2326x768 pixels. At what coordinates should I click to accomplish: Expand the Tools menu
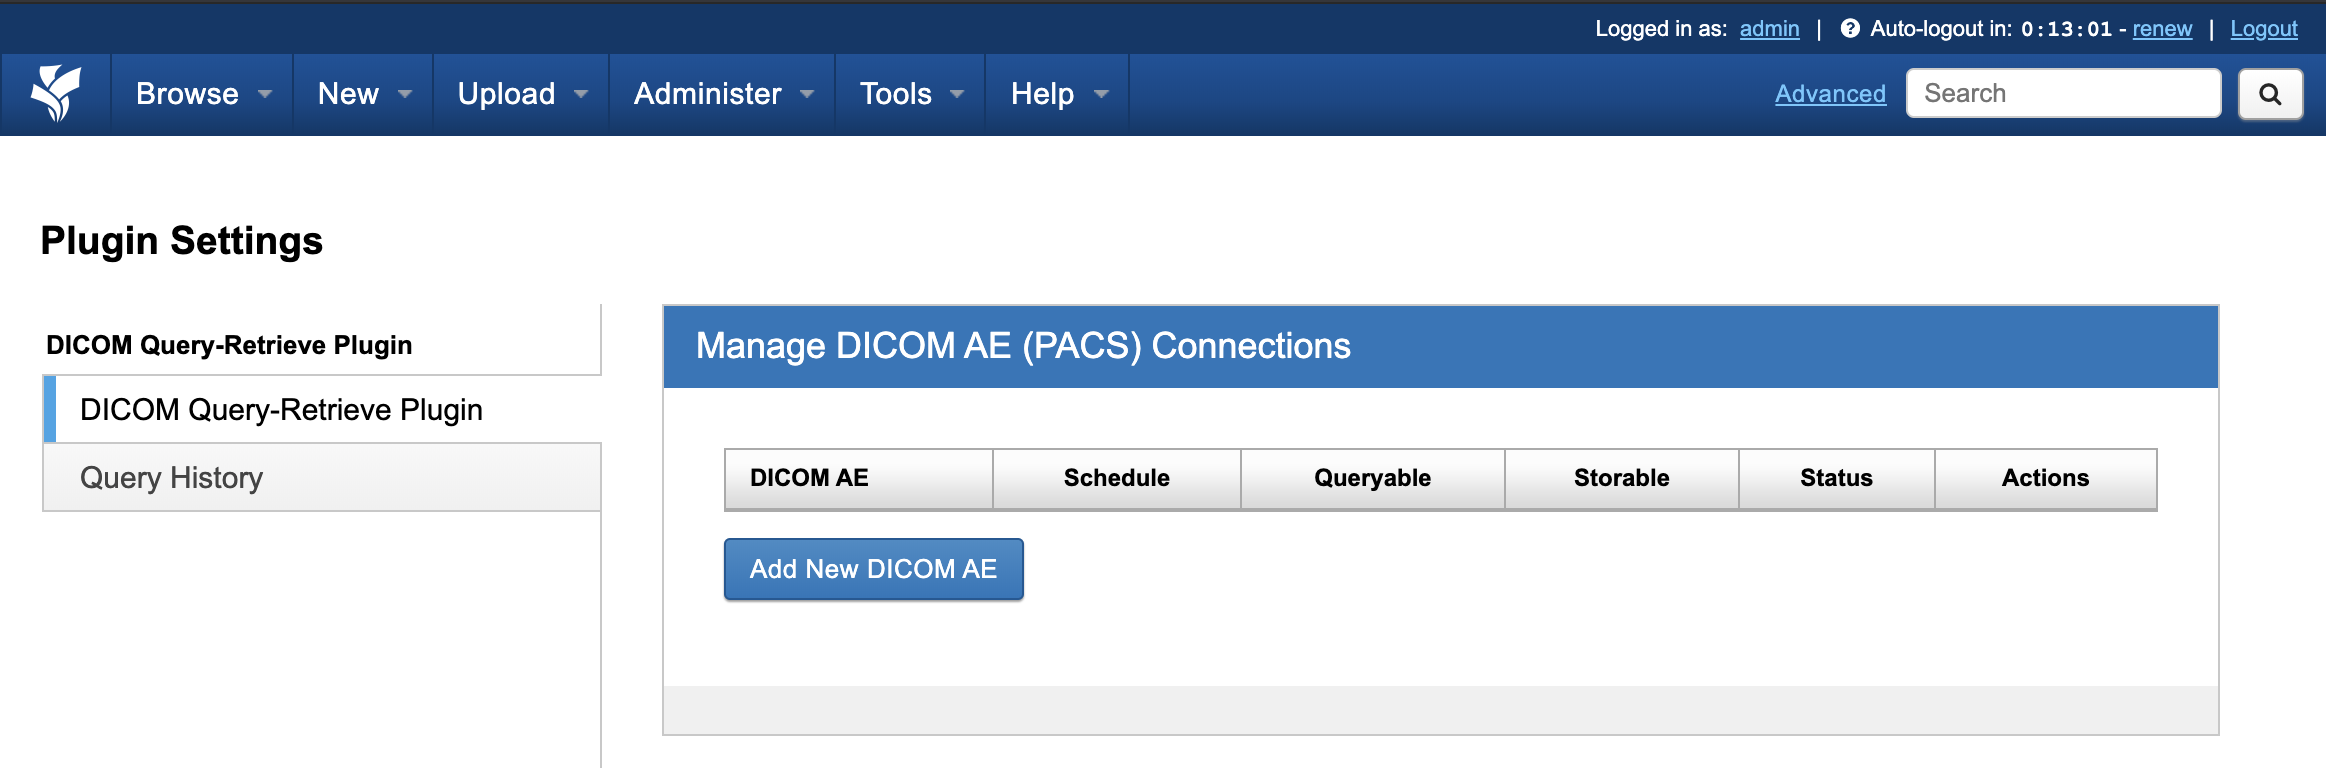(910, 94)
